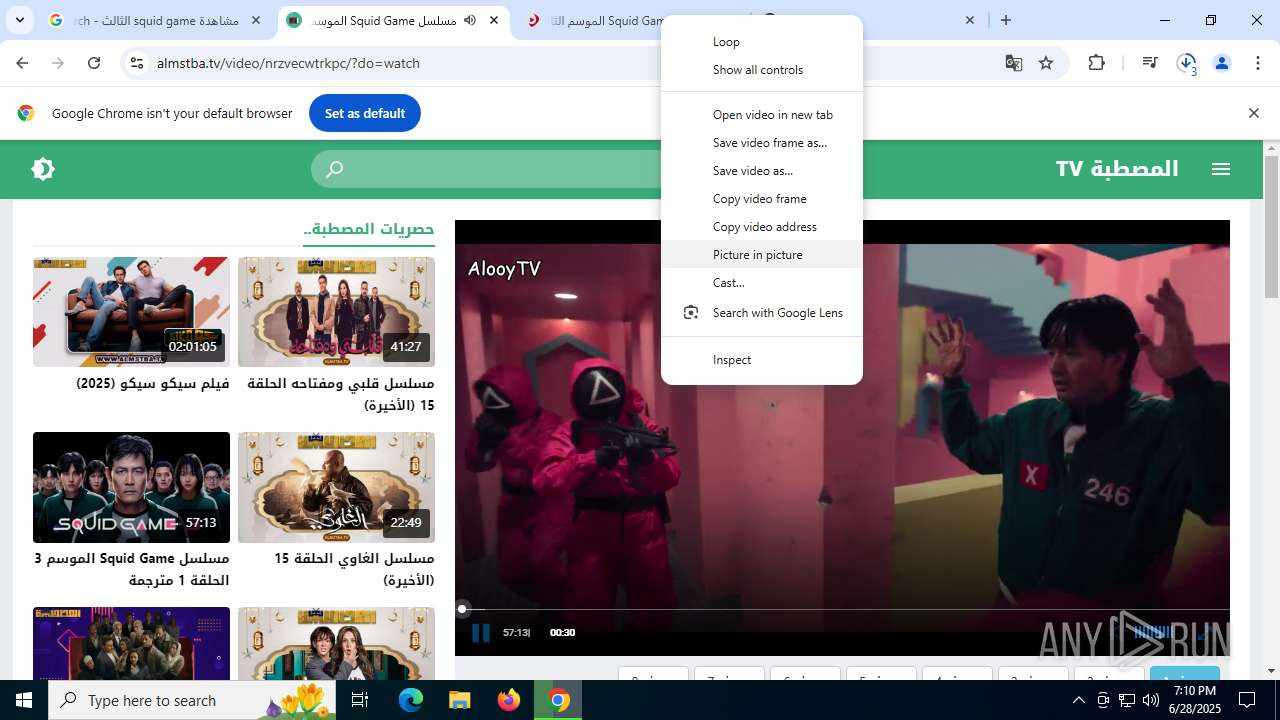Image resolution: width=1280 pixels, height=720 pixels.
Task: Open the Chrome downloads icon
Action: click(1187, 63)
